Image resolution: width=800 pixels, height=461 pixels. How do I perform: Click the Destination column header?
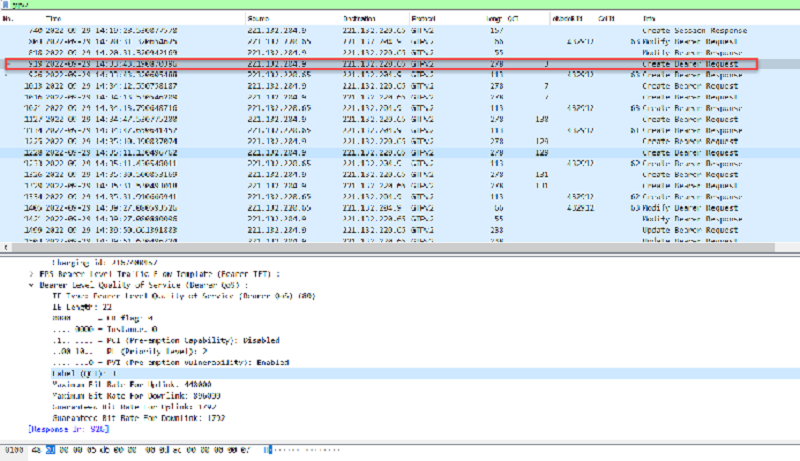(x=360, y=18)
